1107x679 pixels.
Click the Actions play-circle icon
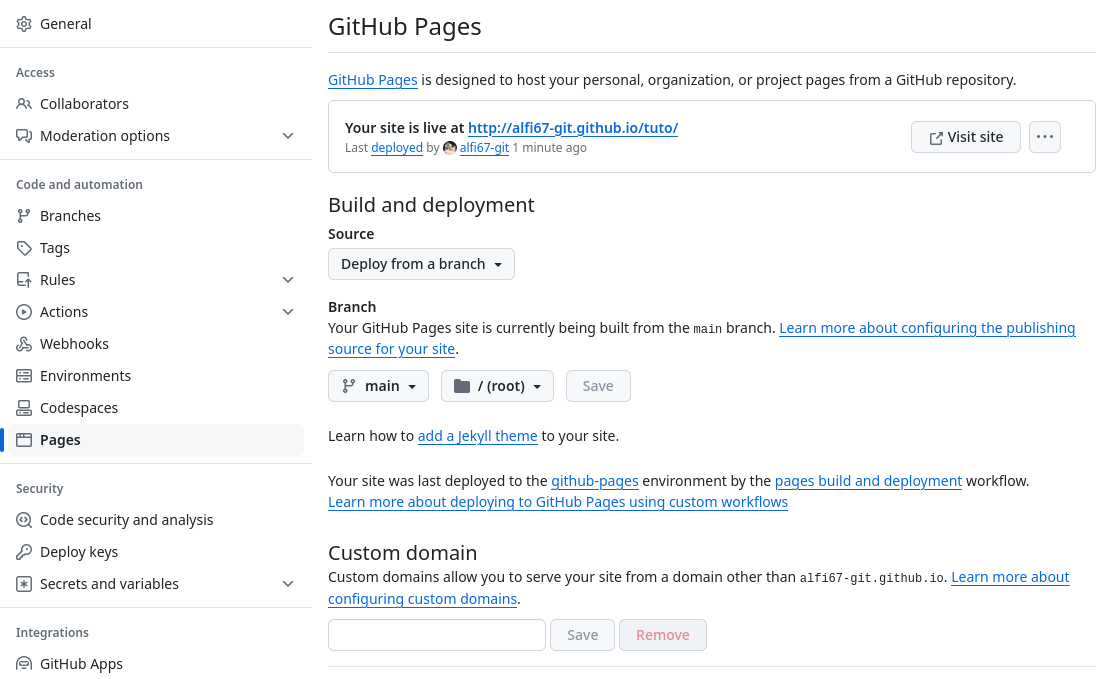tap(24, 312)
